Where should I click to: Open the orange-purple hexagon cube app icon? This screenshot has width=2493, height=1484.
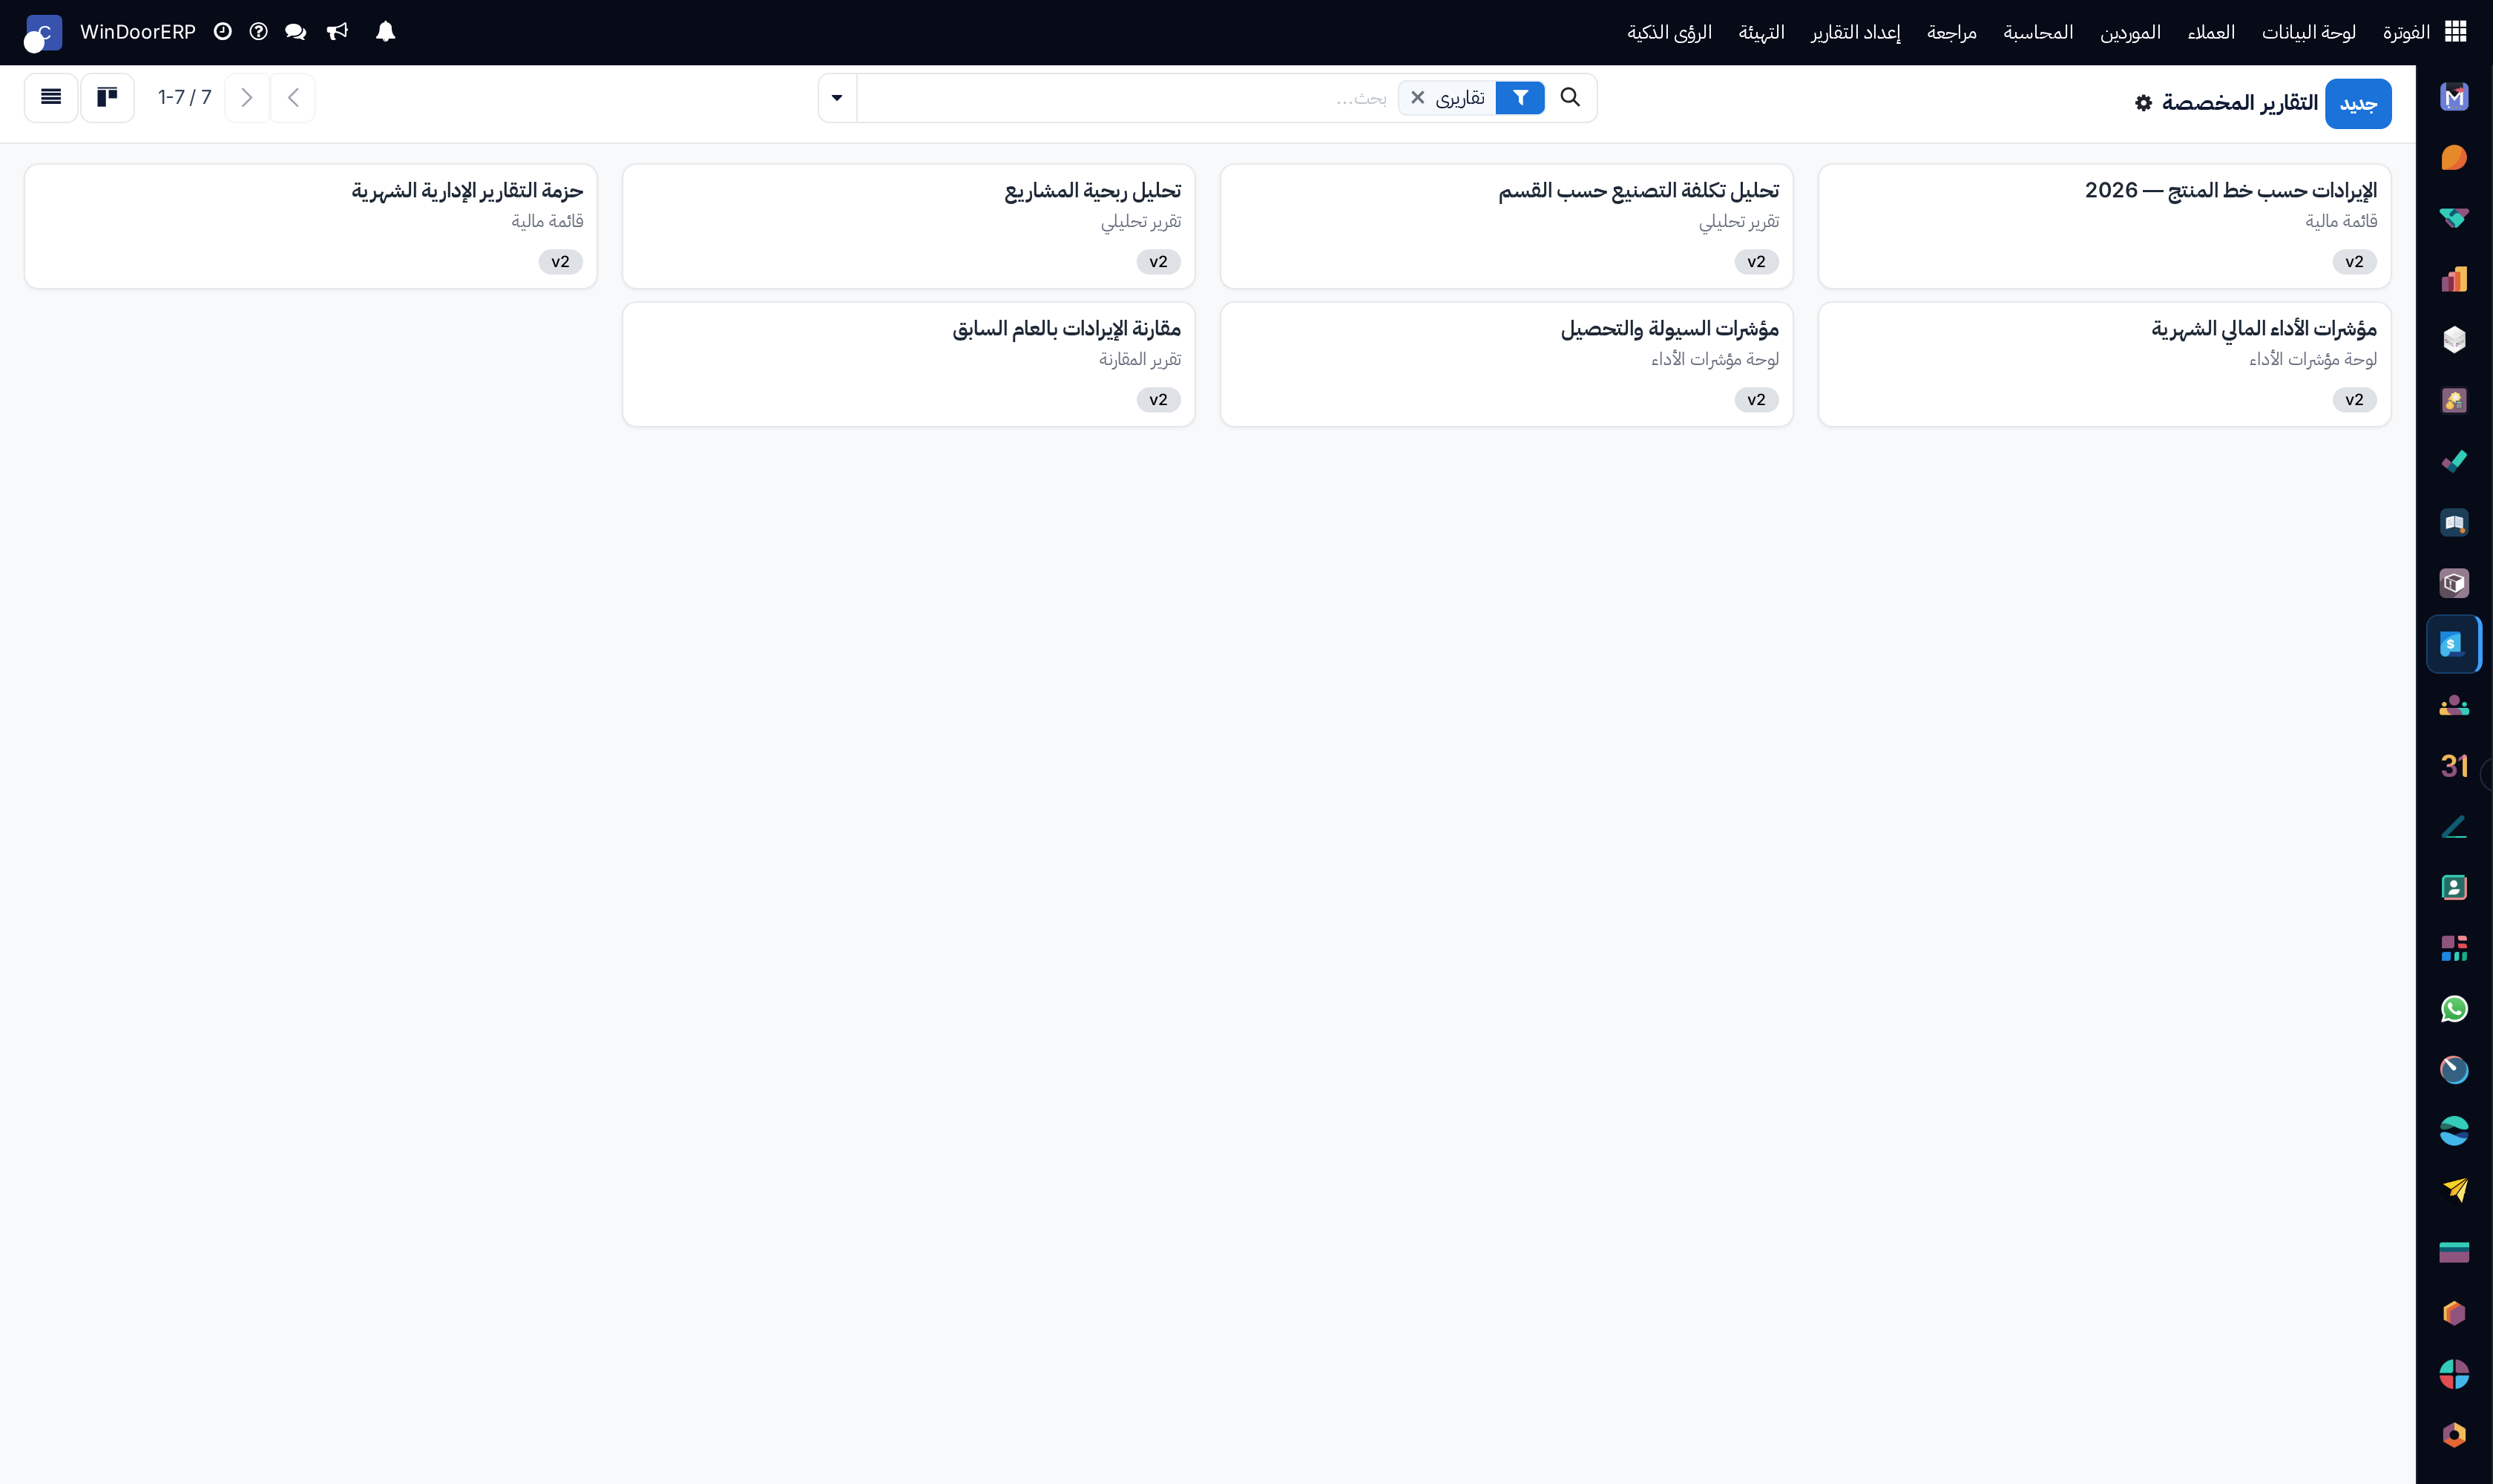coord(2454,1313)
